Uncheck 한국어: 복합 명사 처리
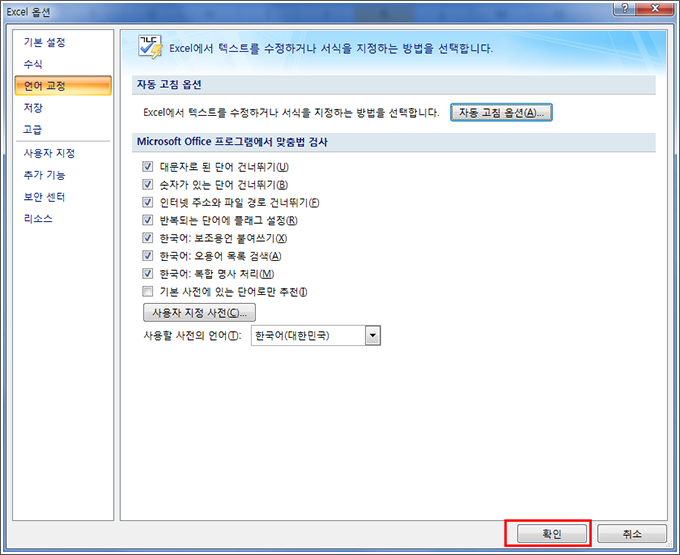This screenshot has width=680, height=555. click(x=147, y=273)
